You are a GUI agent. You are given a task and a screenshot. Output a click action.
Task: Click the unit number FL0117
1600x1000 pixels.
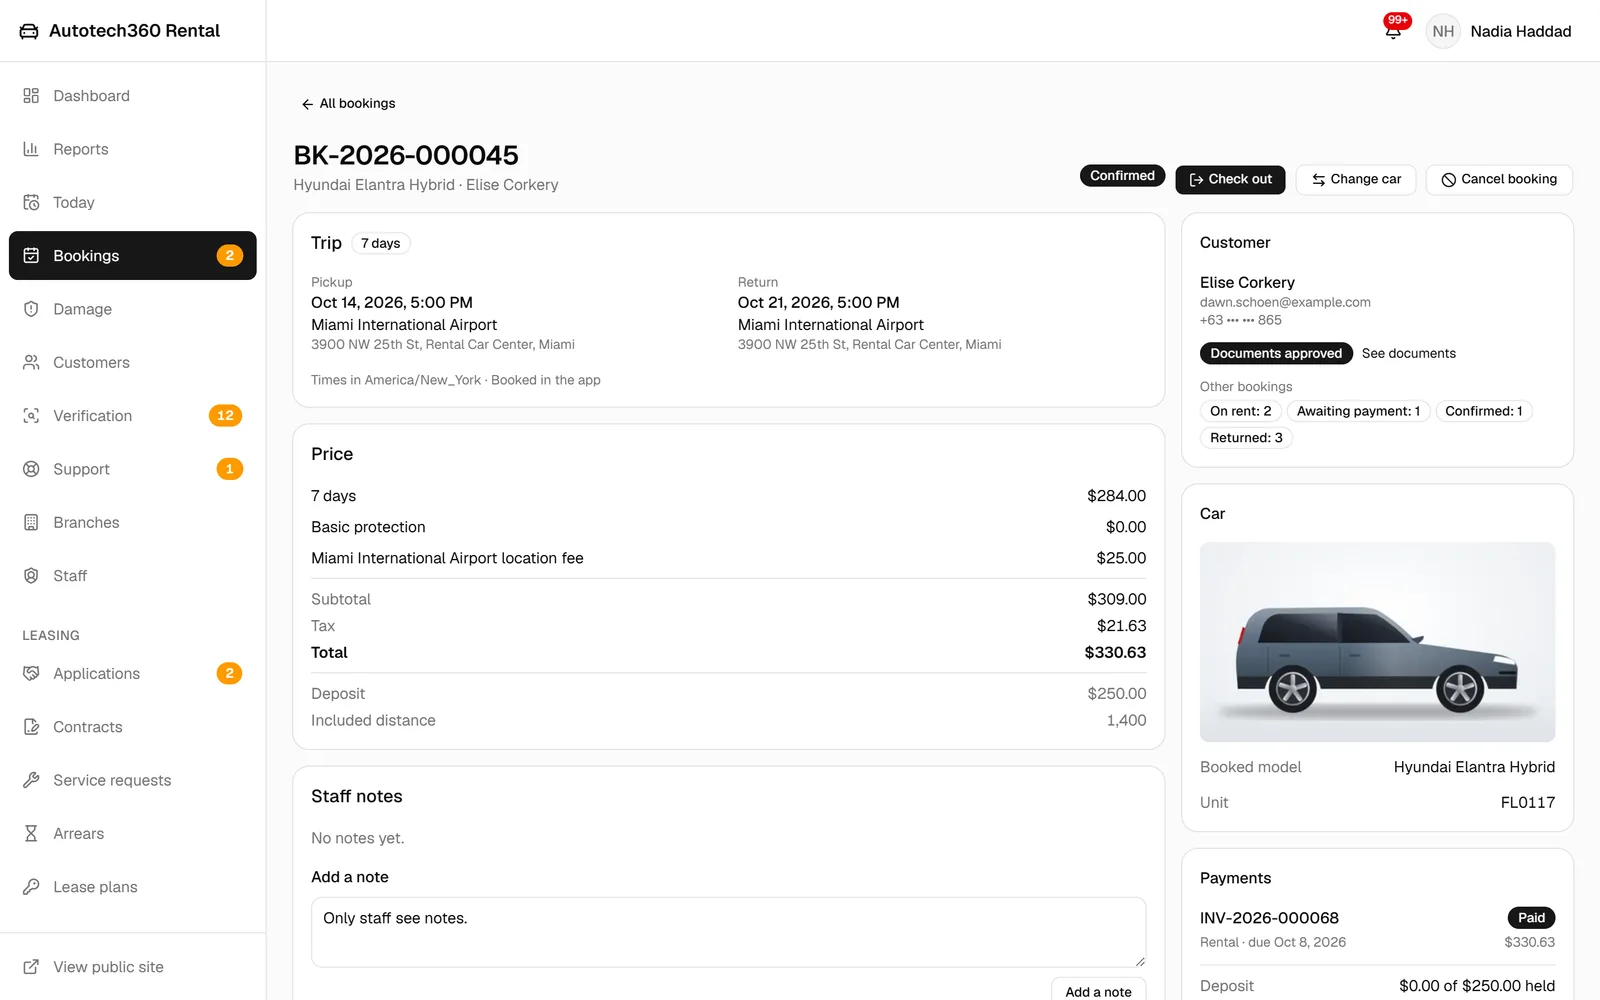pyautogui.click(x=1528, y=803)
